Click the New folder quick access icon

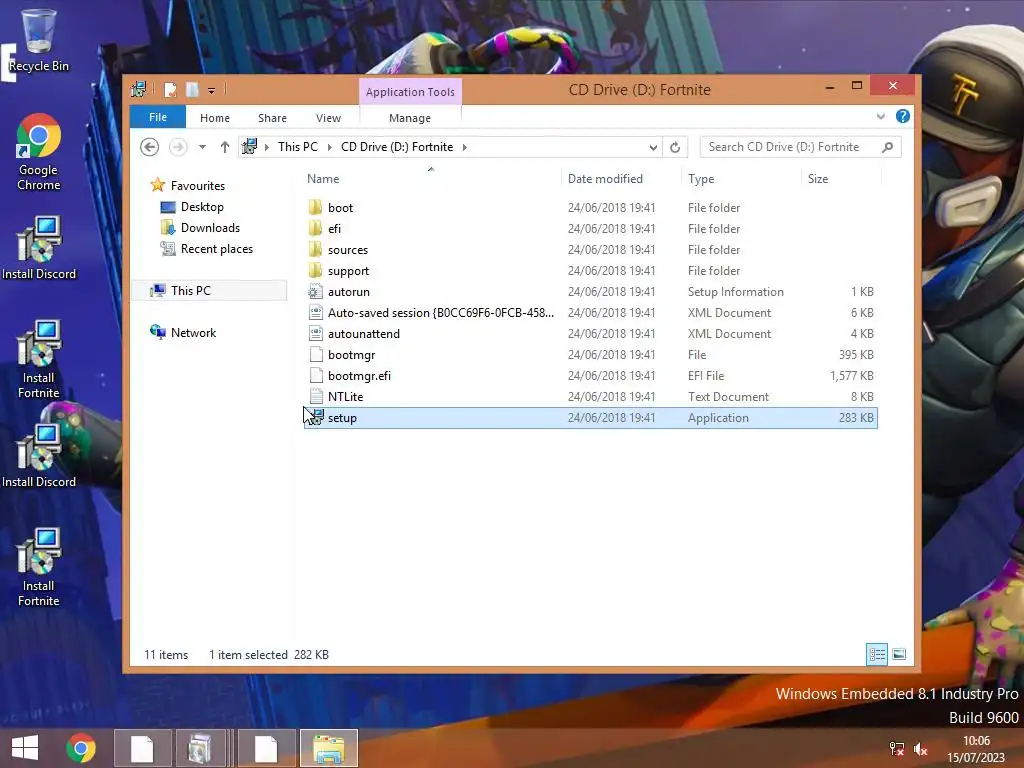[192, 89]
